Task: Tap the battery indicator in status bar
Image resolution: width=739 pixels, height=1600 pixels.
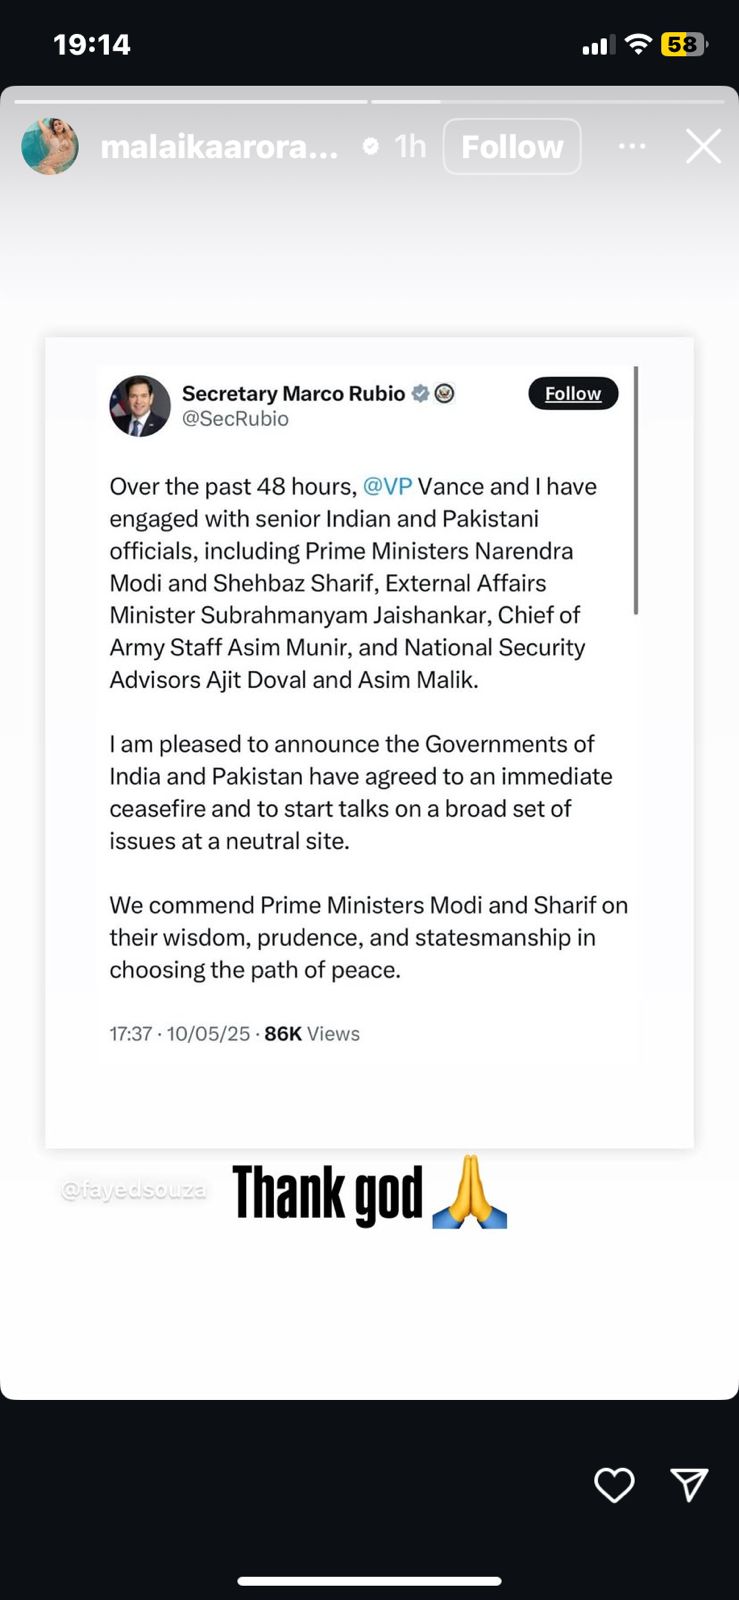Action: click(x=684, y=44)
